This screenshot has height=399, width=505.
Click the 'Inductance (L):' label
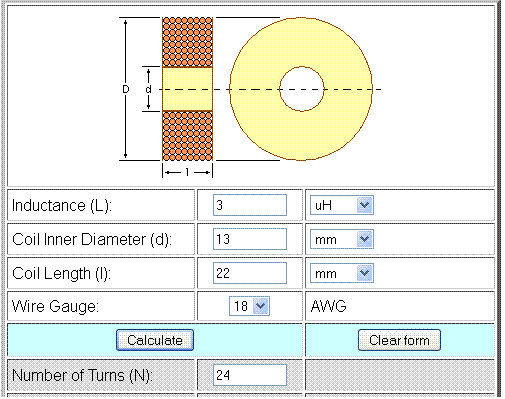coord(62,205)
